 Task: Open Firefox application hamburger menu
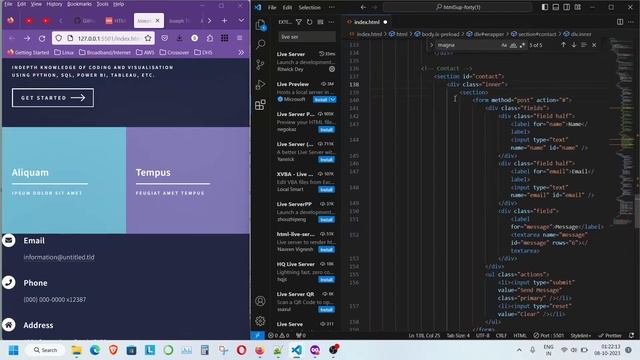[240, 38]
